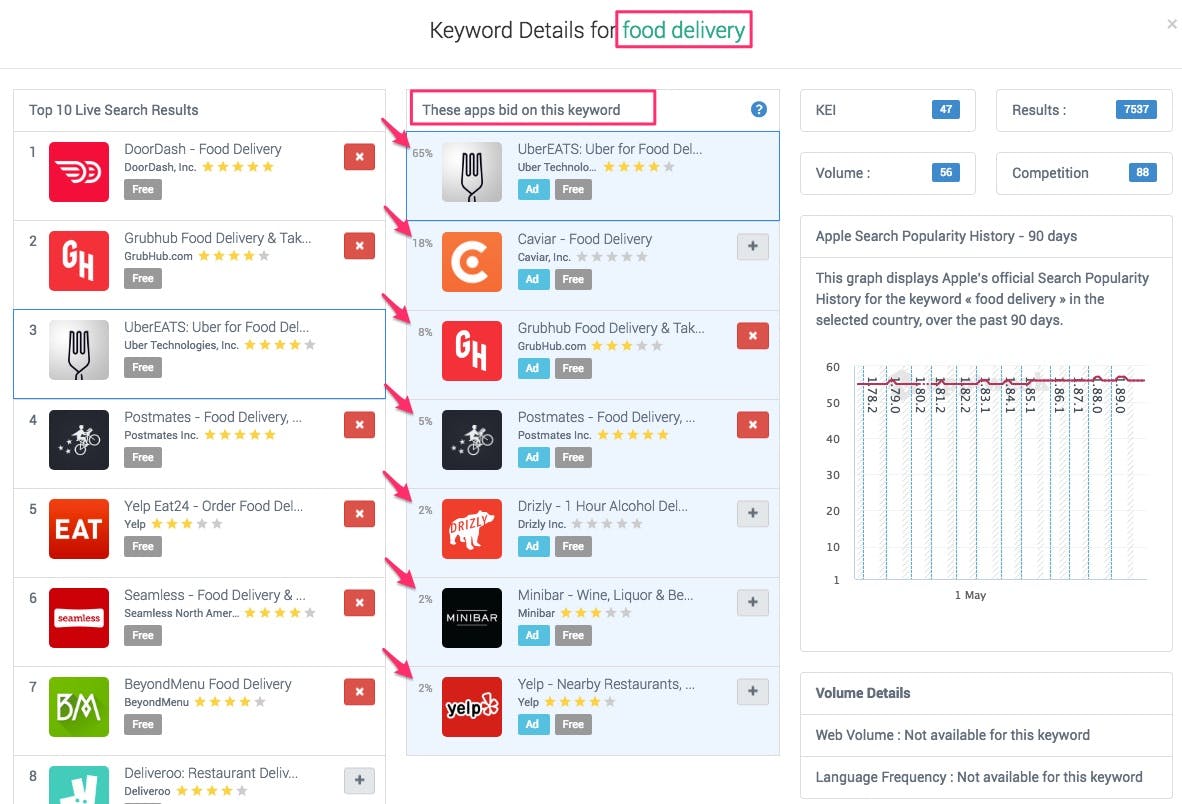Click the Yelp Eat24 EAT icon
Image resolution: width=1182 pixels, height=804 pixels.
(x=79, y=528)
